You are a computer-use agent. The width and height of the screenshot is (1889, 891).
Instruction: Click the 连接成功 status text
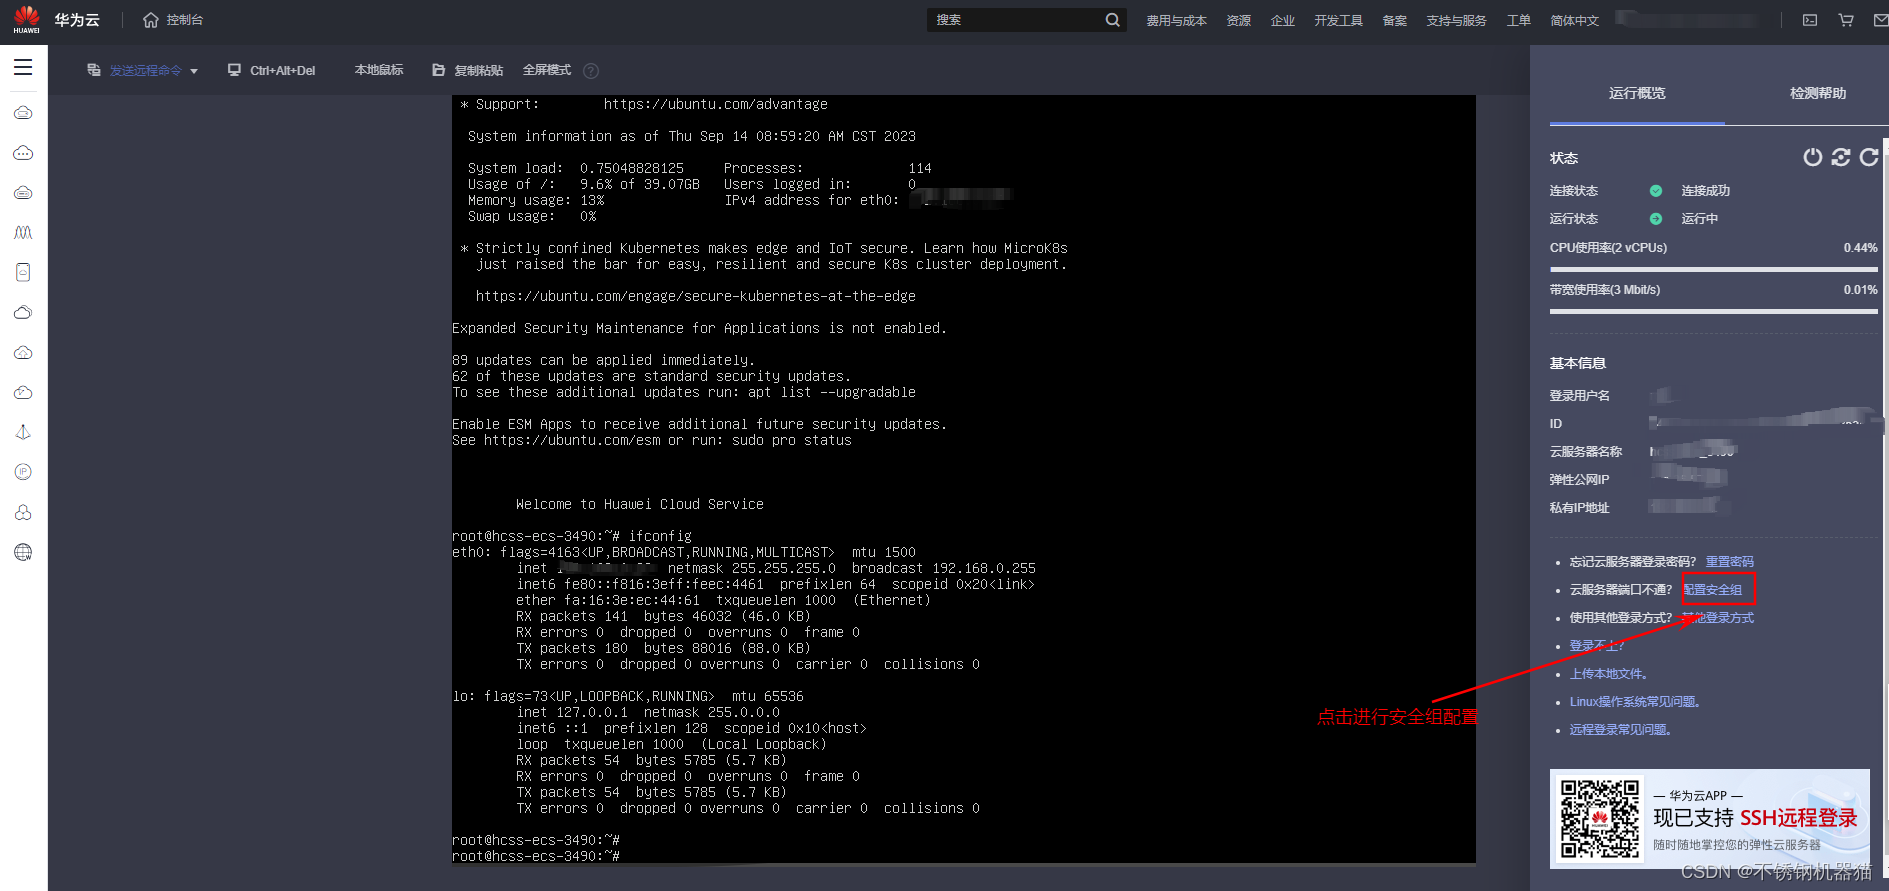point(1705,191)
